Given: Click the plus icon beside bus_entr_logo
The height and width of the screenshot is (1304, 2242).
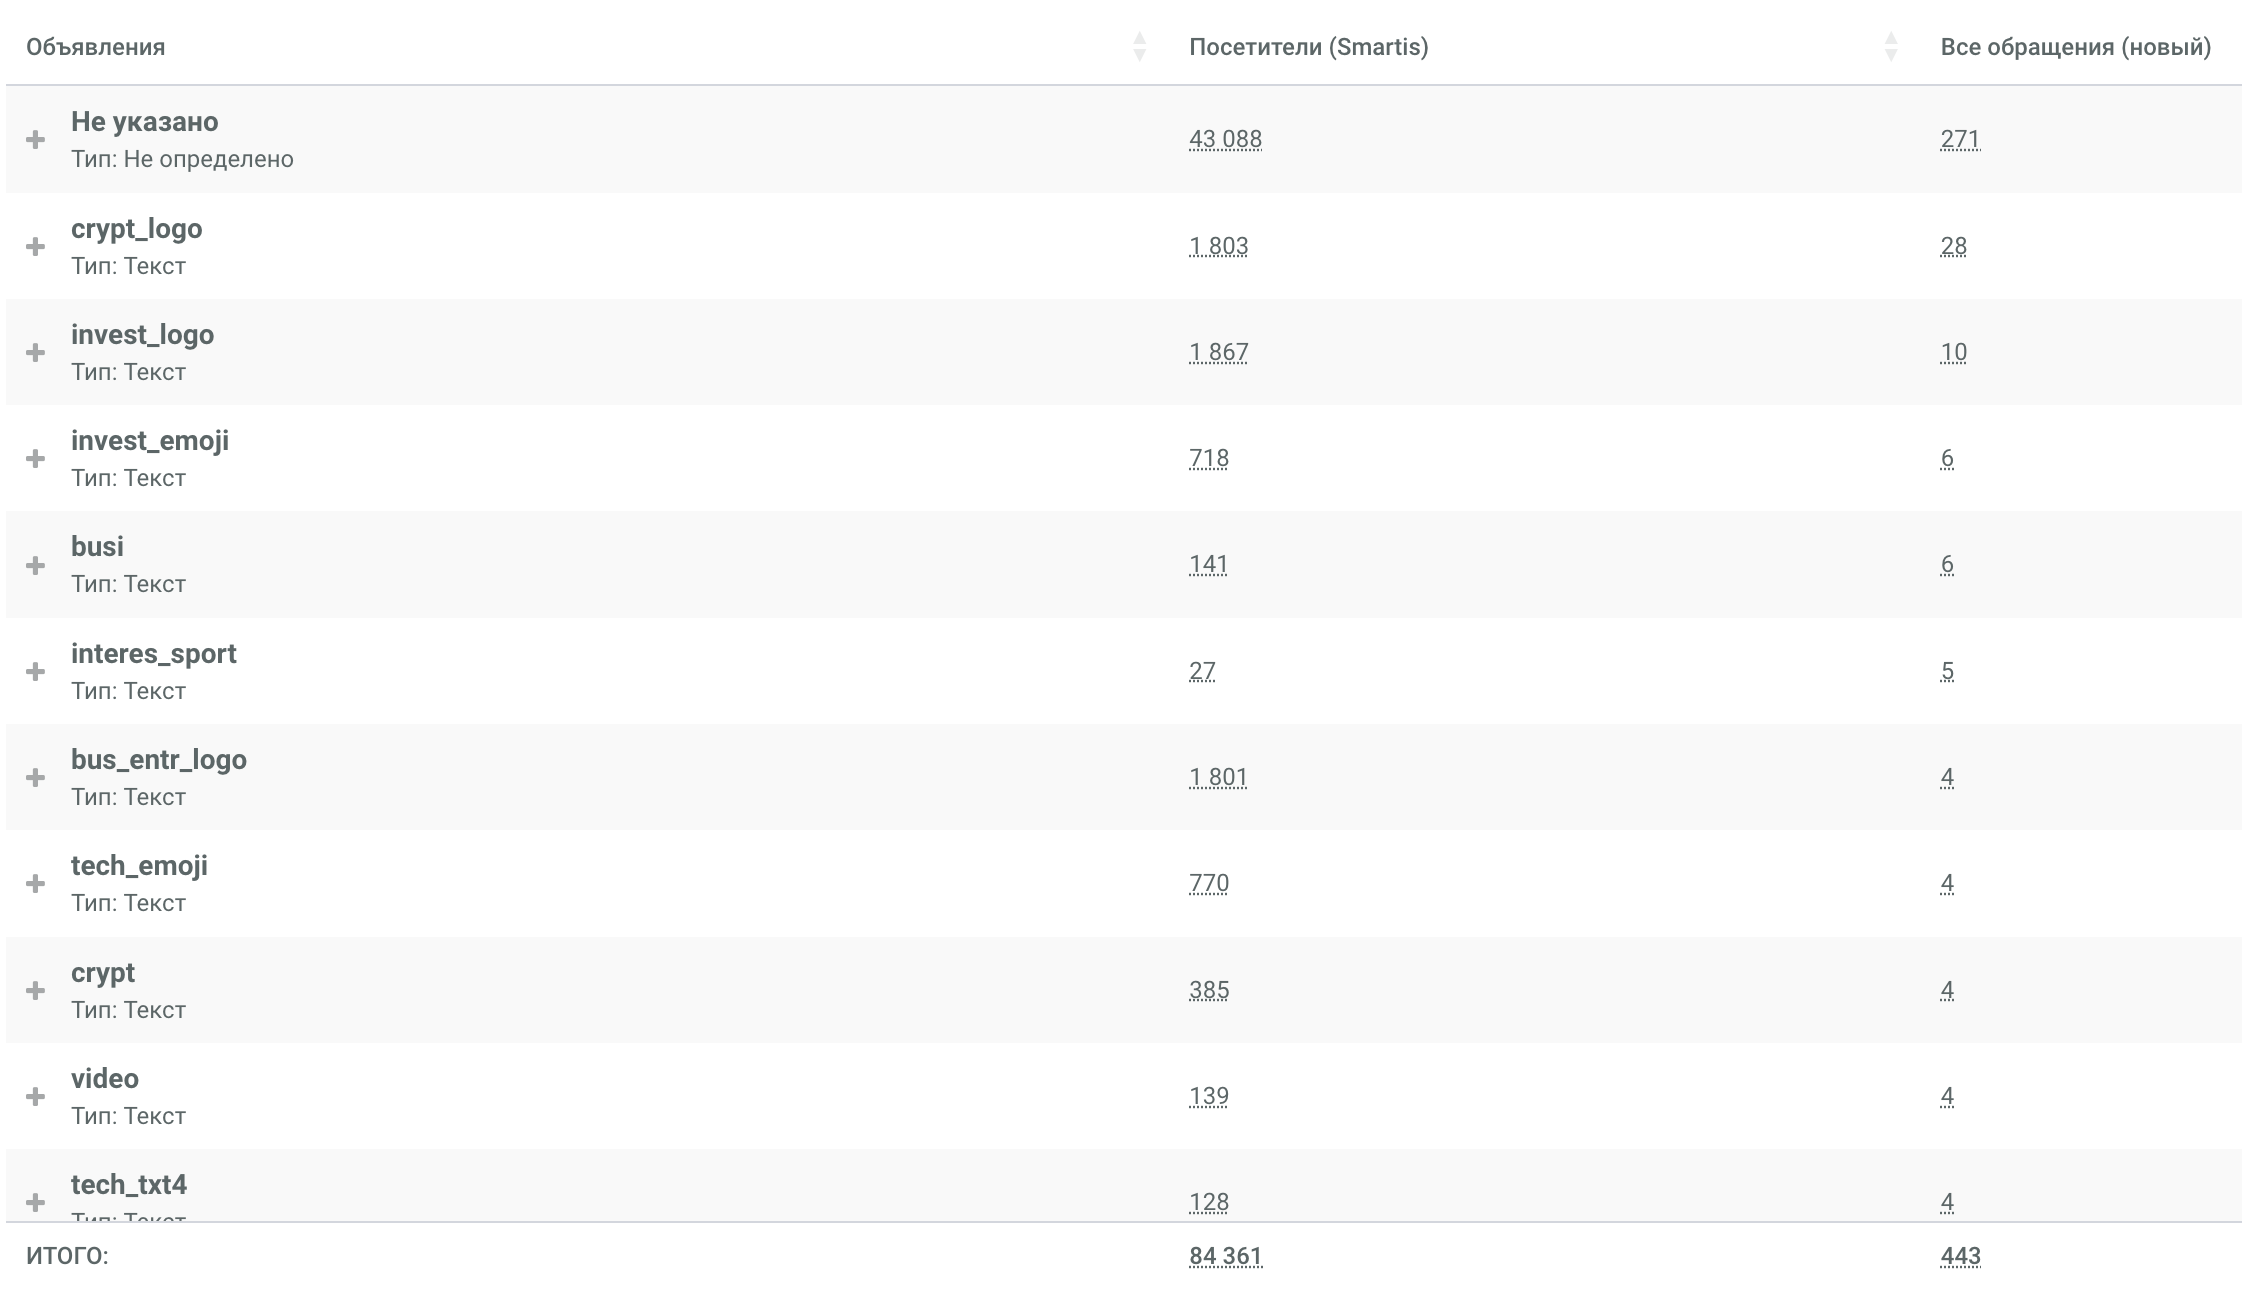Looking at the screenshot, I should [x=36, y=777].
